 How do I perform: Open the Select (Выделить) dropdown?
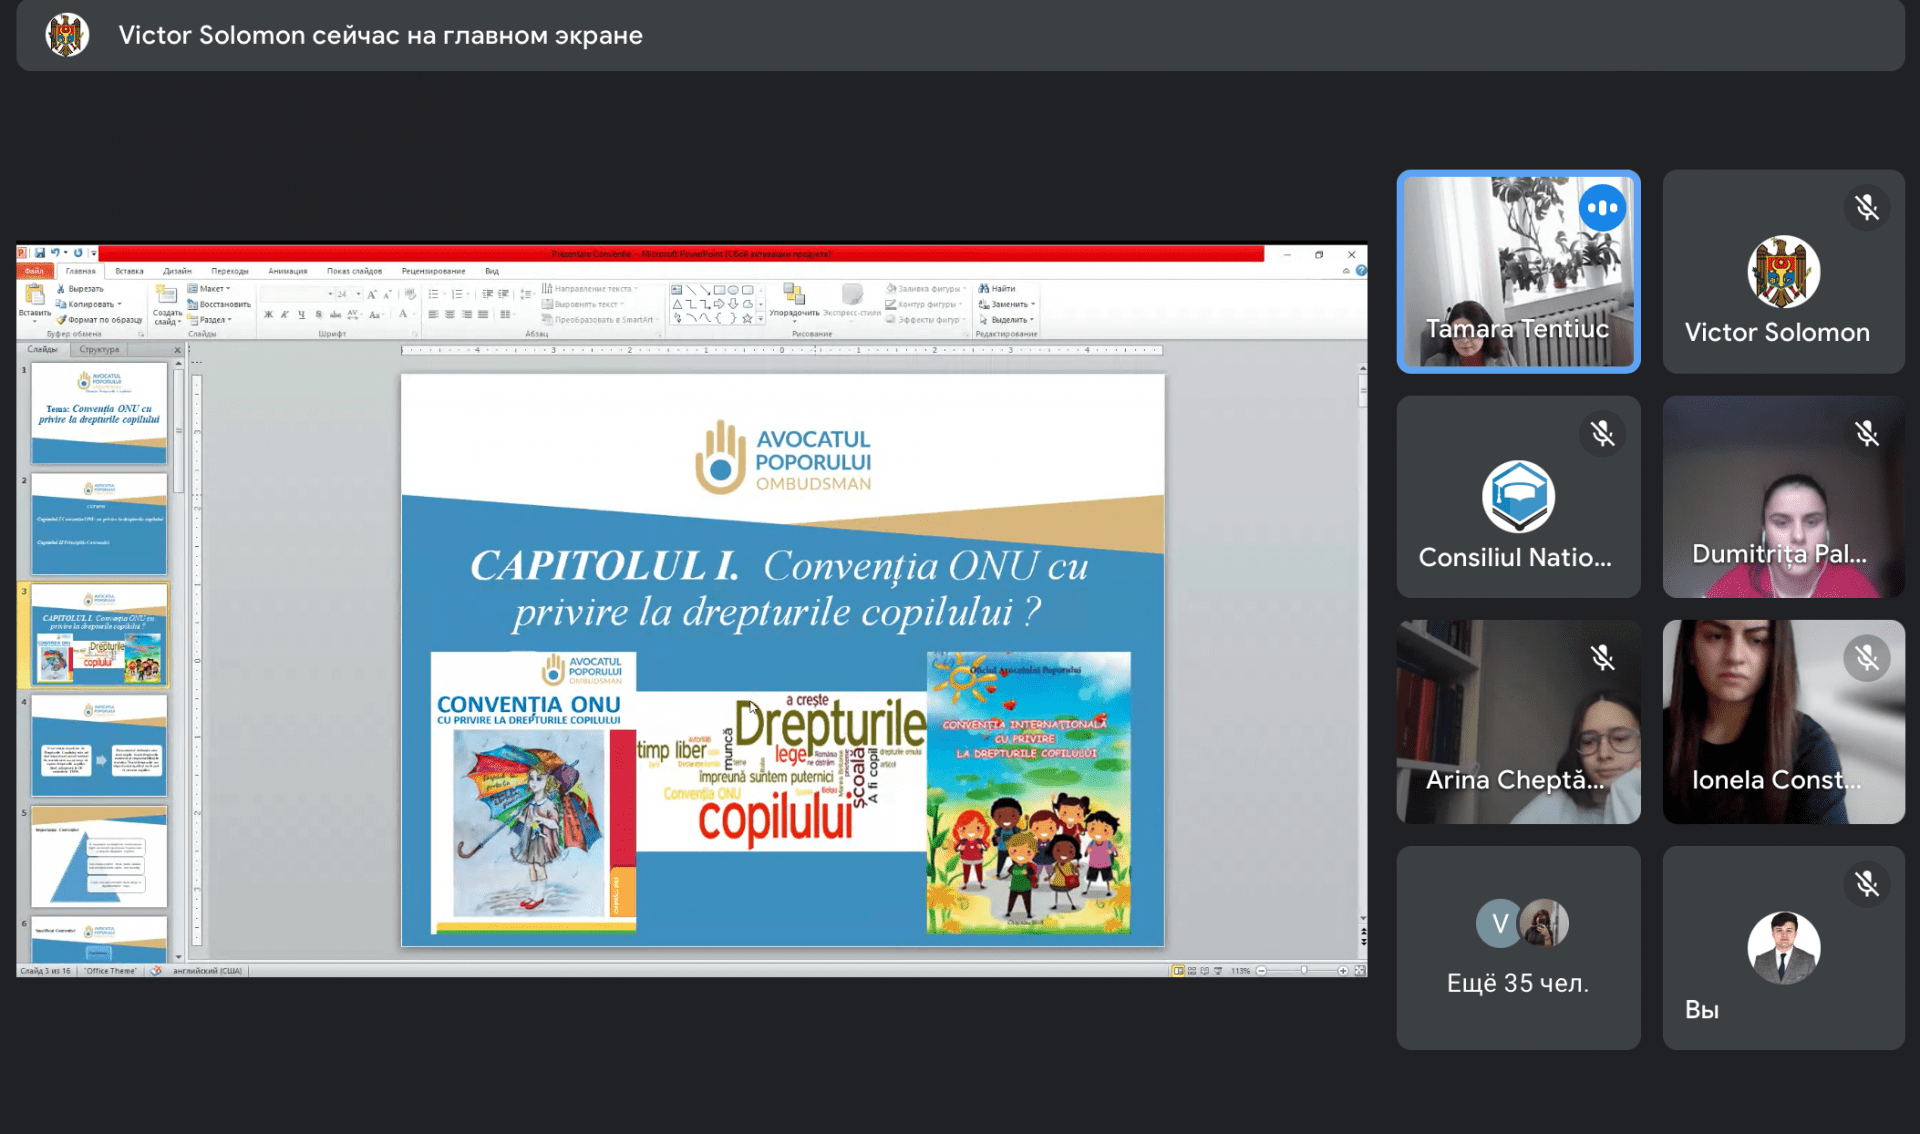click(x=1006, y=320)
